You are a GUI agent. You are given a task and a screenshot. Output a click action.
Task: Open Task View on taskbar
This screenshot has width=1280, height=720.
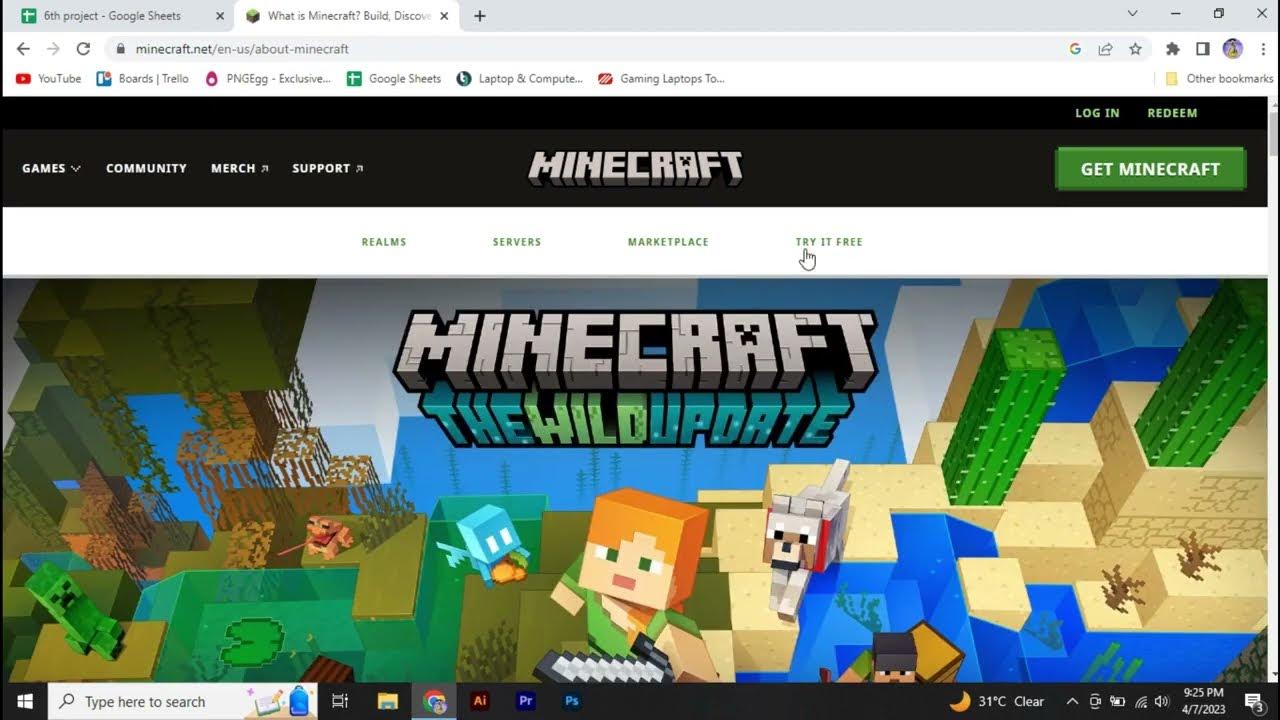[340, 701]
